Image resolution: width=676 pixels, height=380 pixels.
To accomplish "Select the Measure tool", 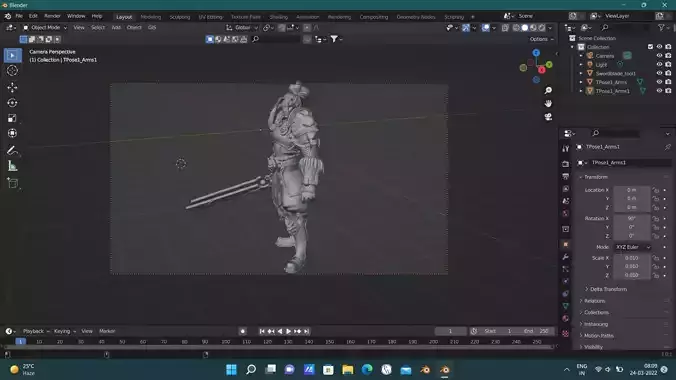I will click(13, 166).
